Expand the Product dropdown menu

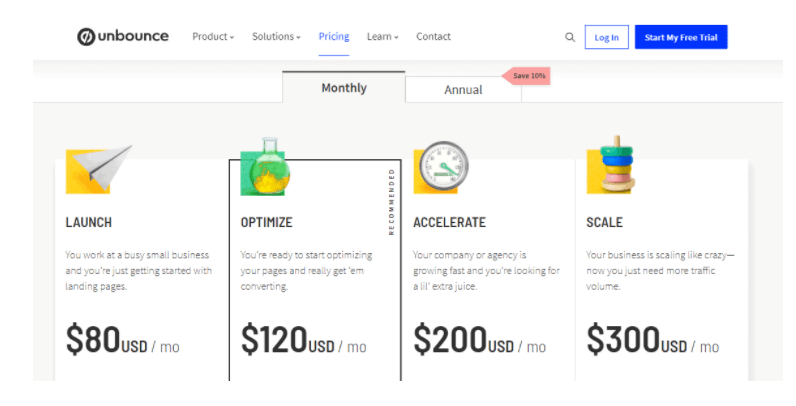(213, 37)
